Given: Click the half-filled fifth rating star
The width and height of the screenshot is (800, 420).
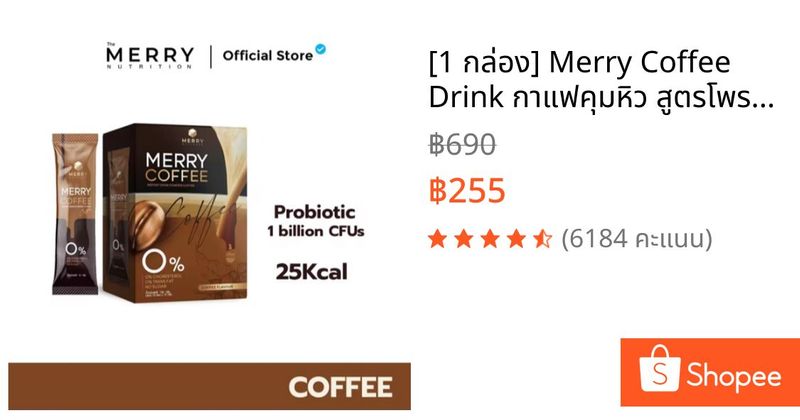Looking at the screenshot, I should click(x=543, y=238).
